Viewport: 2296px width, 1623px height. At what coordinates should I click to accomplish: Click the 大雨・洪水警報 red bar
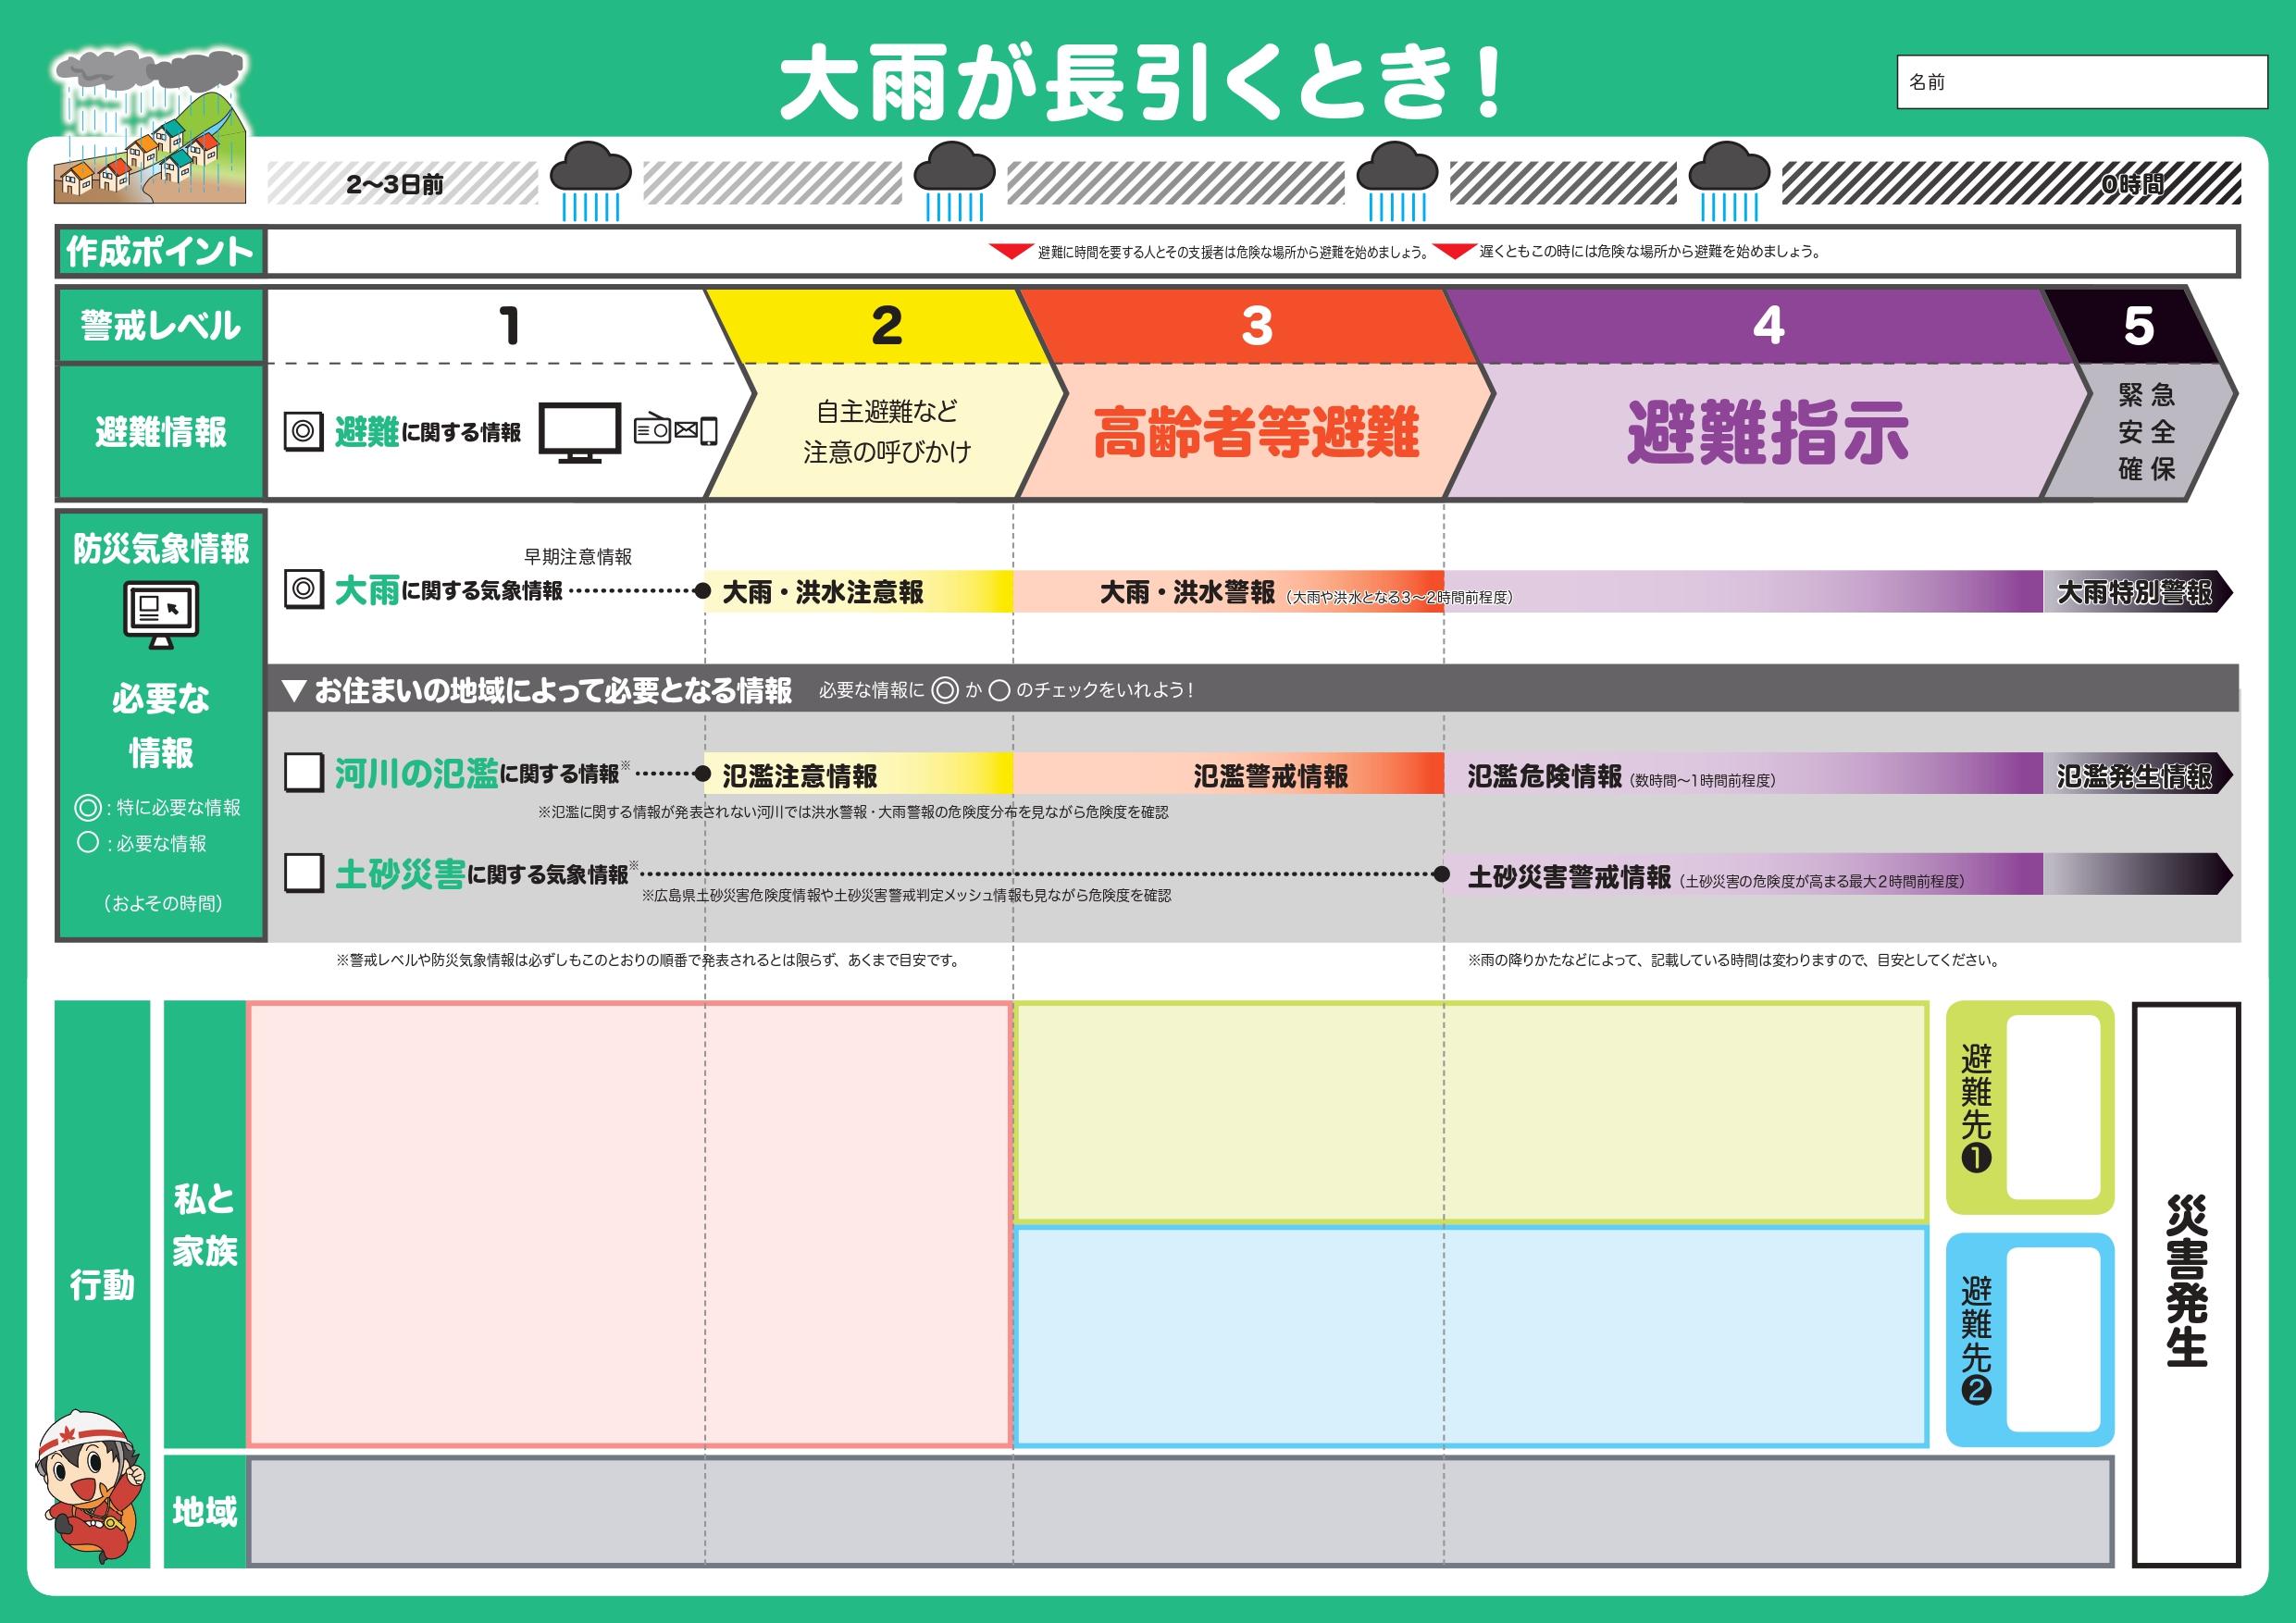point(1228,591)
